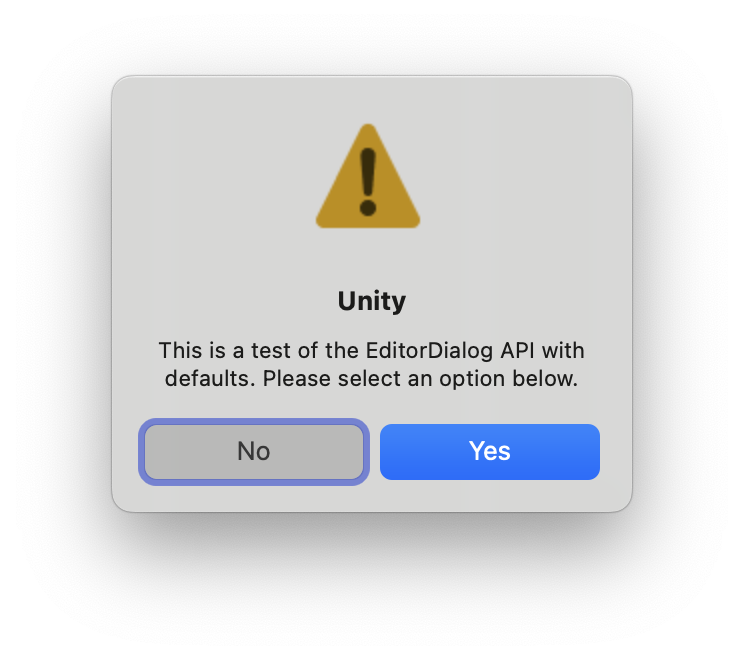Select the focused gray No button

[254, 452]
